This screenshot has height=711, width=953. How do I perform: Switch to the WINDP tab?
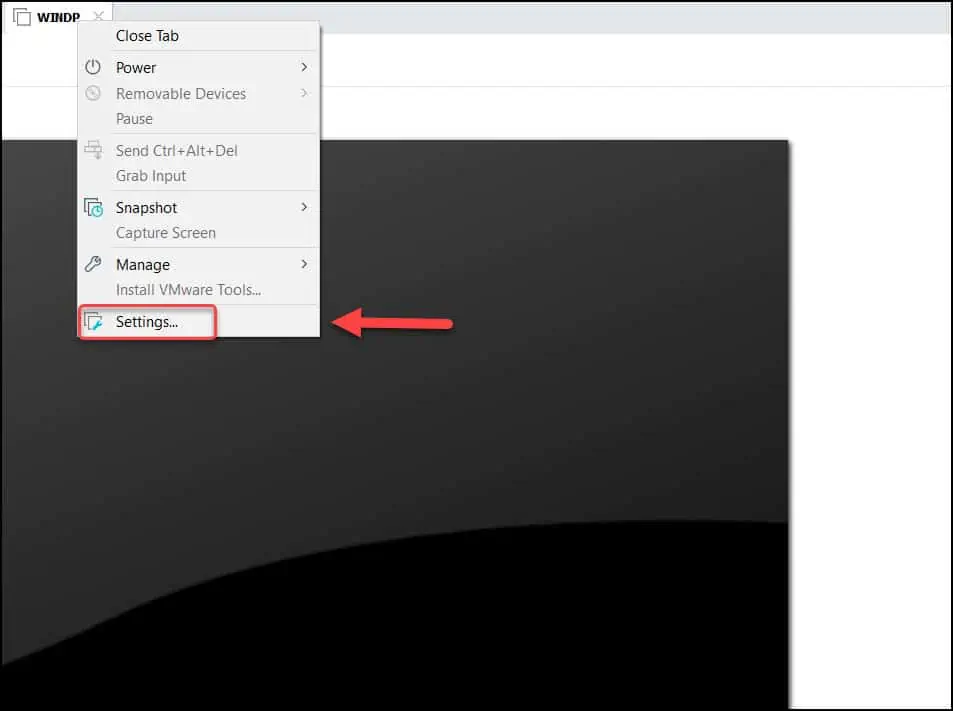[58, 18]
